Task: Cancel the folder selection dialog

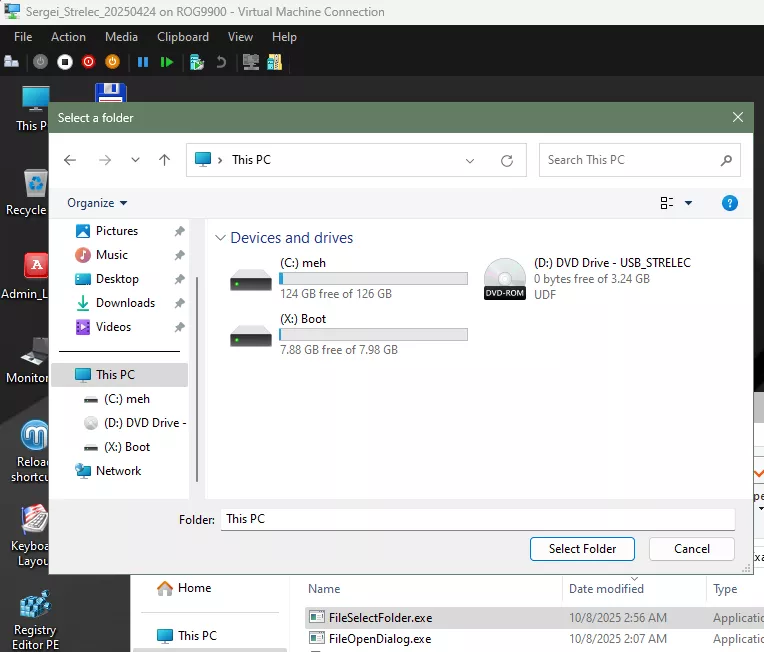Action: pos(691,549)
